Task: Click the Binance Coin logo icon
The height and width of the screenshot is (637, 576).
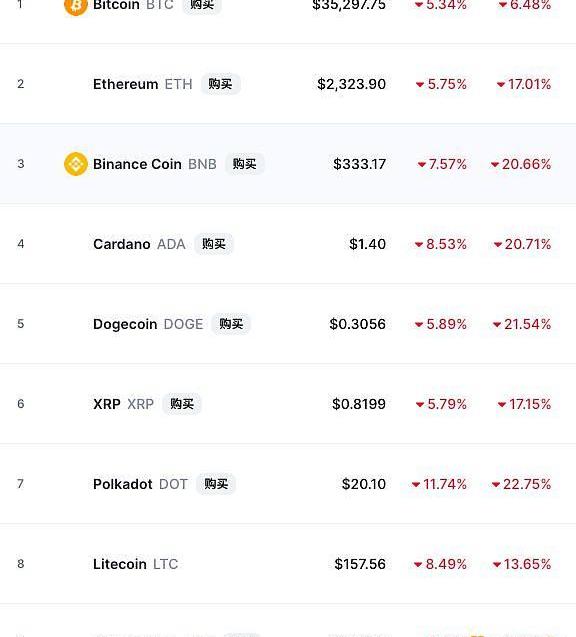Action: pyautogui.click(x=76, y=164)
